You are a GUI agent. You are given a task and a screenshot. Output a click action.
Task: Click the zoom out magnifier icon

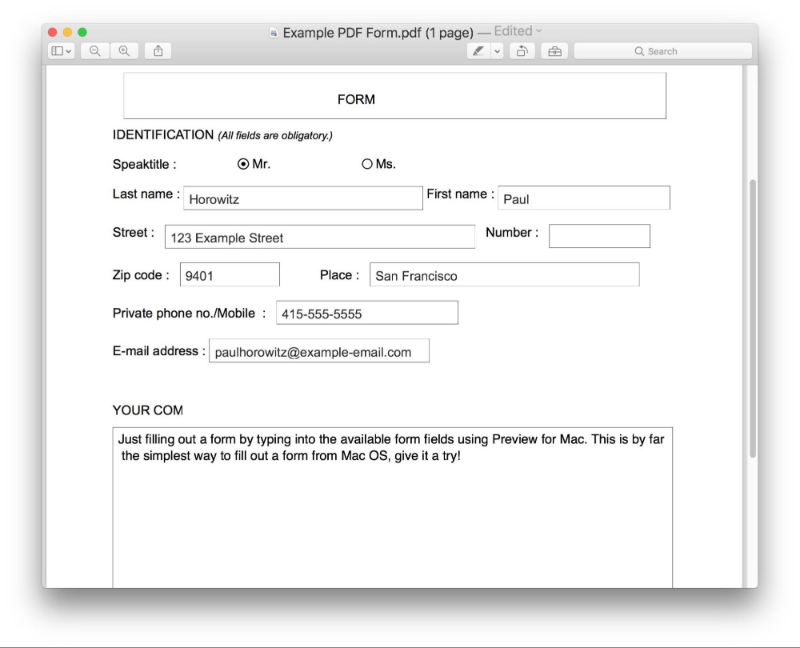coord(95,51)
